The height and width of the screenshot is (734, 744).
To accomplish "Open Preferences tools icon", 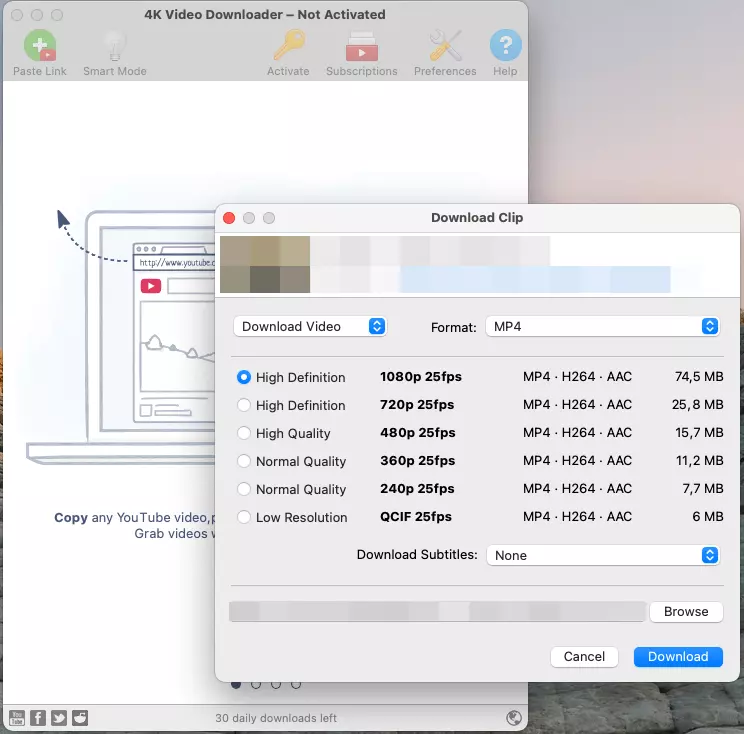I will pos(445,47).
